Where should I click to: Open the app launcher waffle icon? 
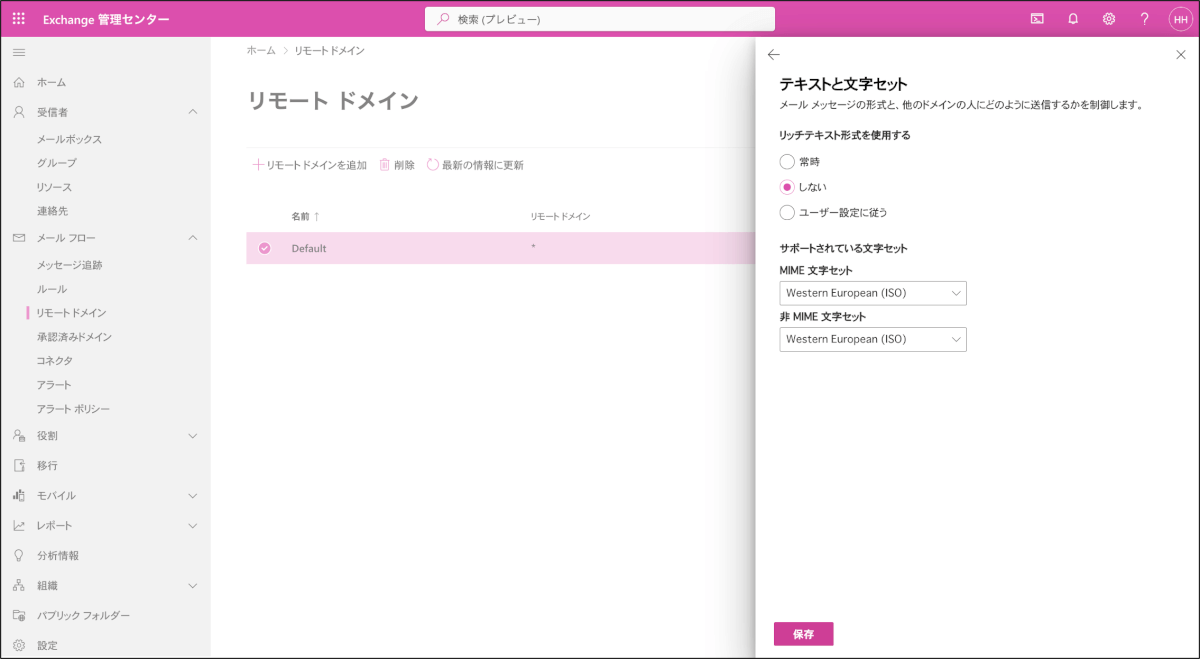click(19, 19)
